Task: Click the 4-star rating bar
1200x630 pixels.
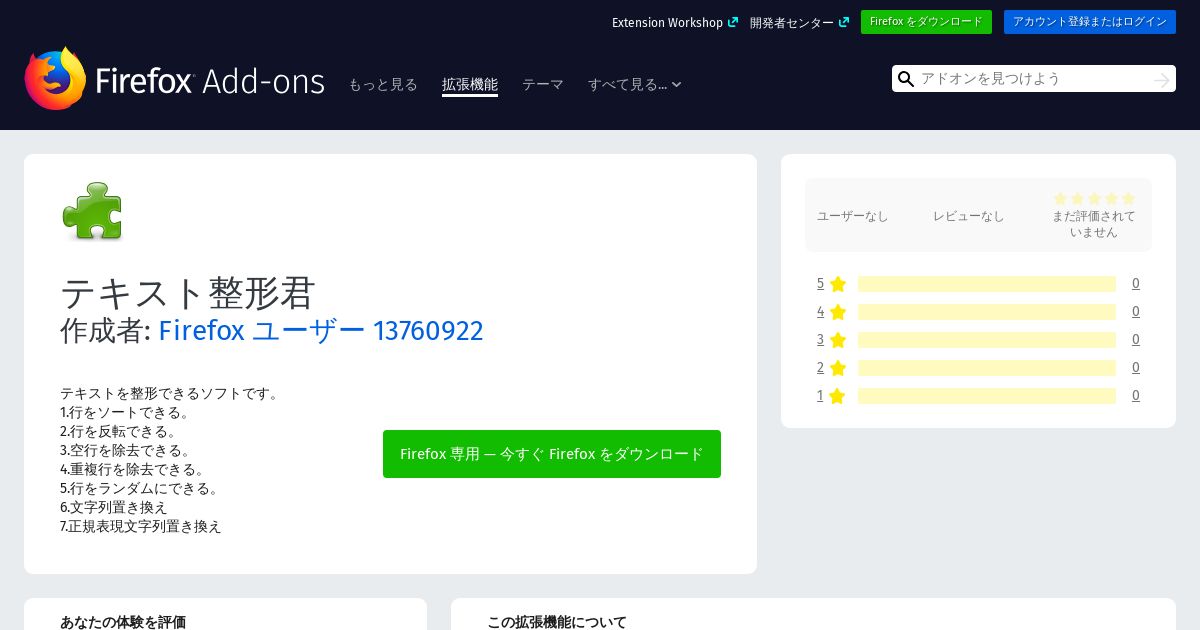Action: click(987, 312)
